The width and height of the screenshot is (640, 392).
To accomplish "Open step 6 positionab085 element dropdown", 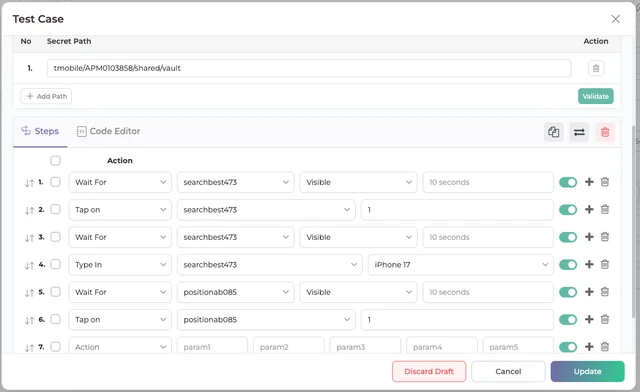I will 266,319.
